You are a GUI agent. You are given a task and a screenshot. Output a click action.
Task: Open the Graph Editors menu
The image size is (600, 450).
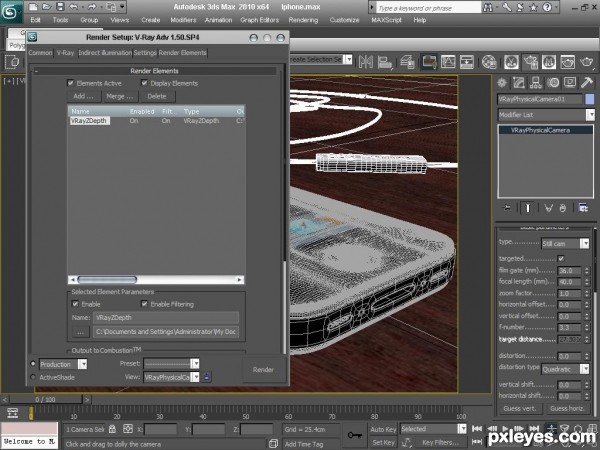click(x=259, y=20)
